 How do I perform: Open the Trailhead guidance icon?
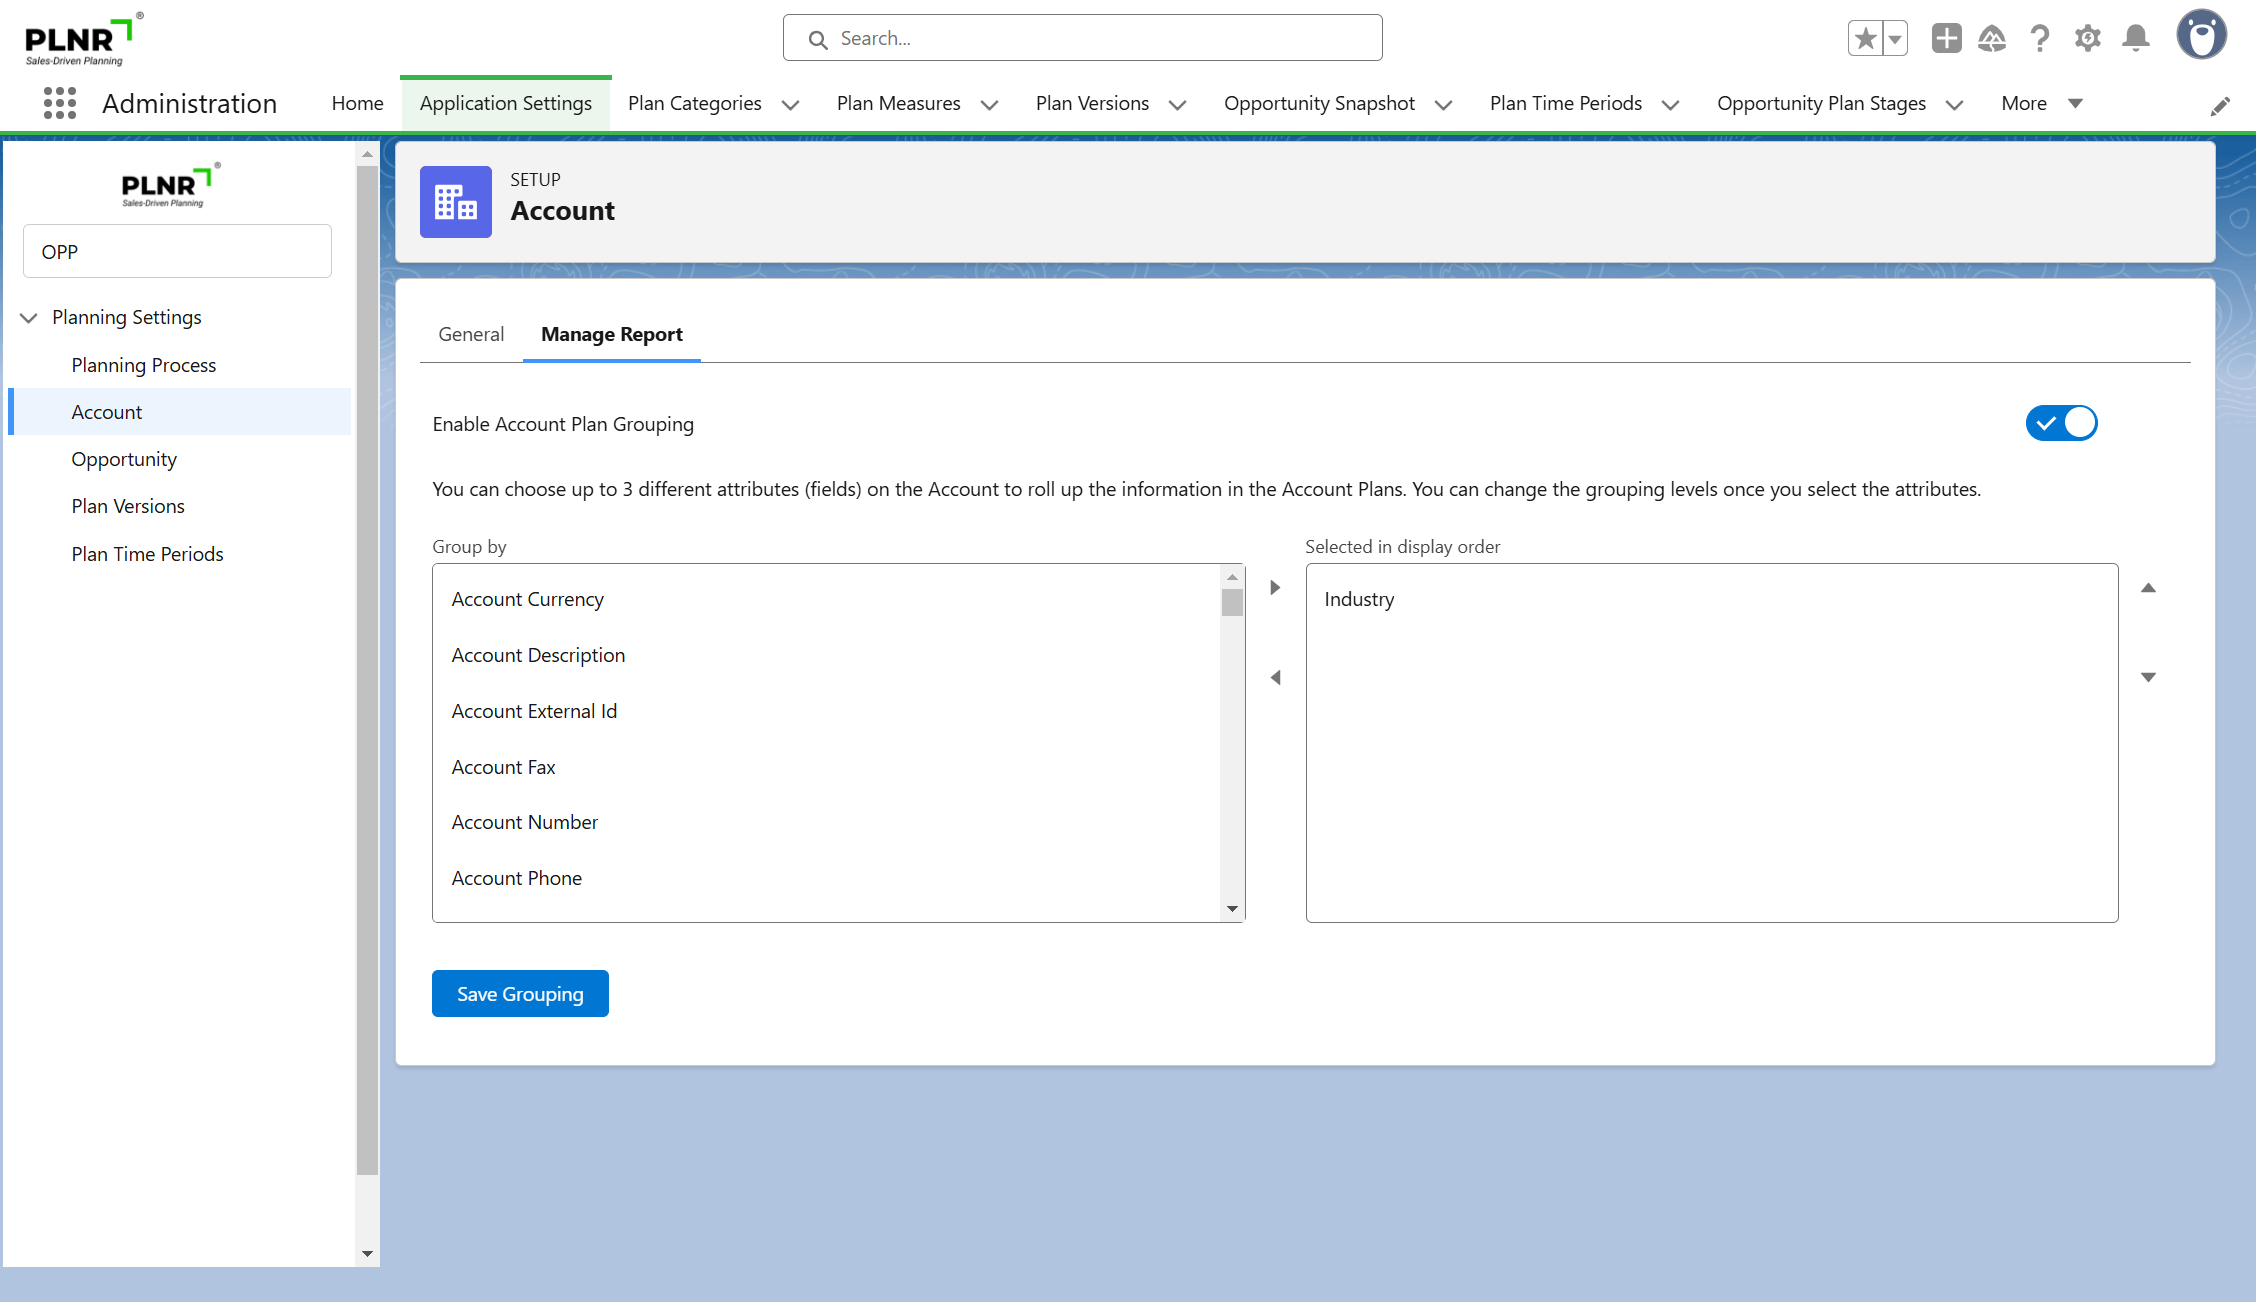point(1992,39)
